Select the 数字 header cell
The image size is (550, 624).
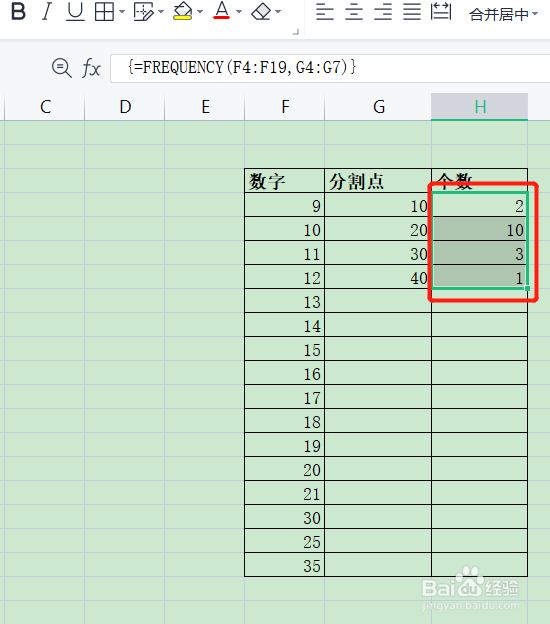(285, 181)
